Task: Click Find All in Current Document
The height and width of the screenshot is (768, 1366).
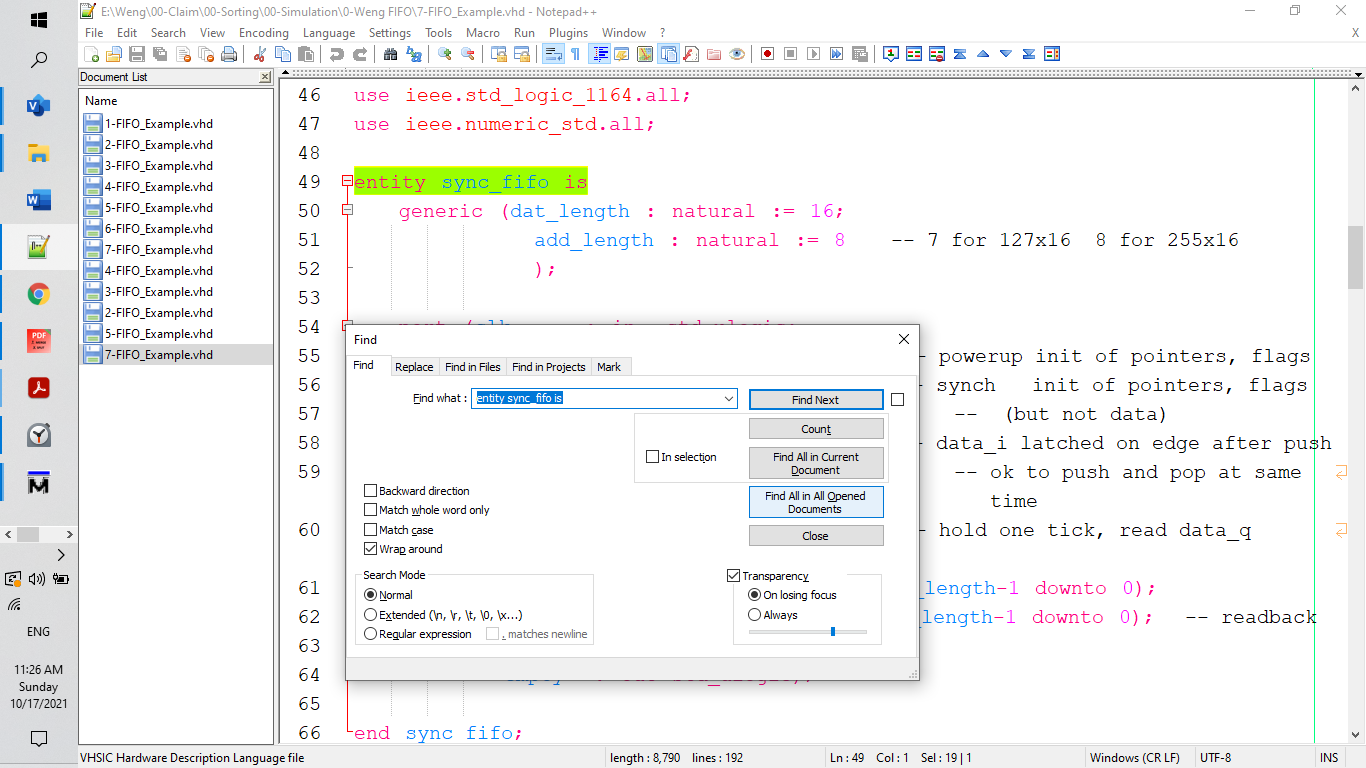Action: coord(816,463)
